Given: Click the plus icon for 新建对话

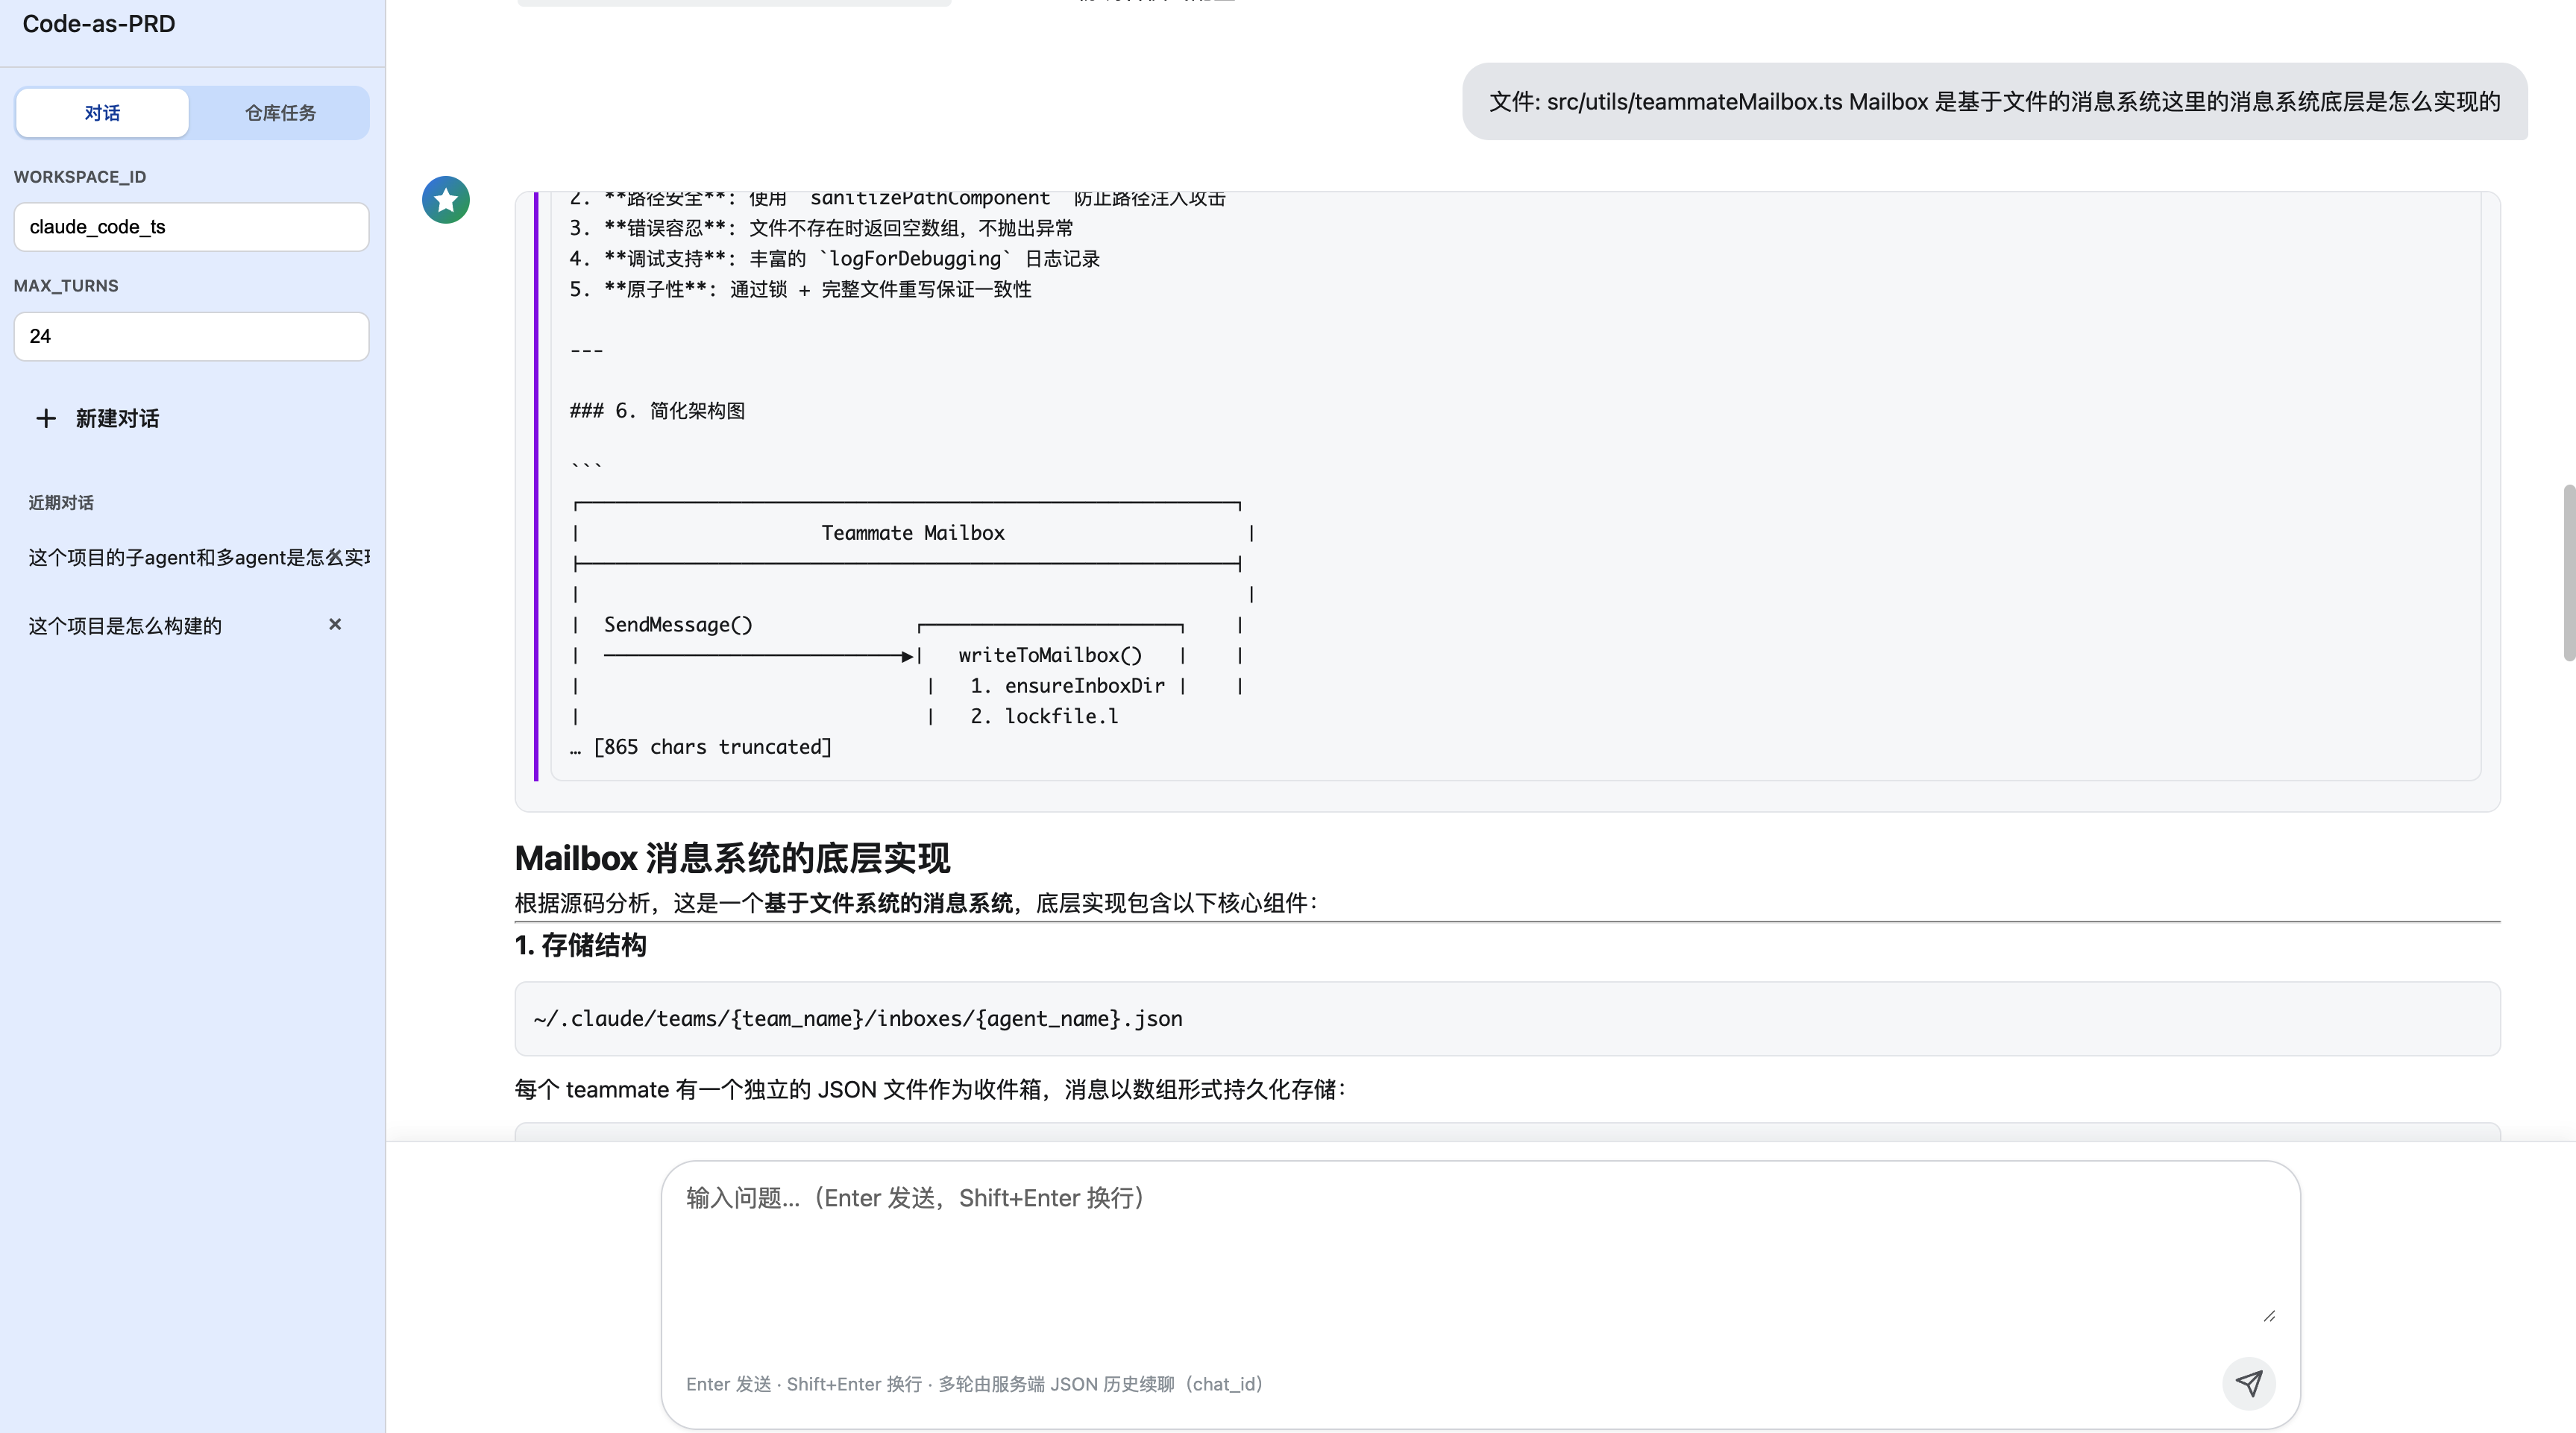Looking at the screenshot, I should coord(45,418).
